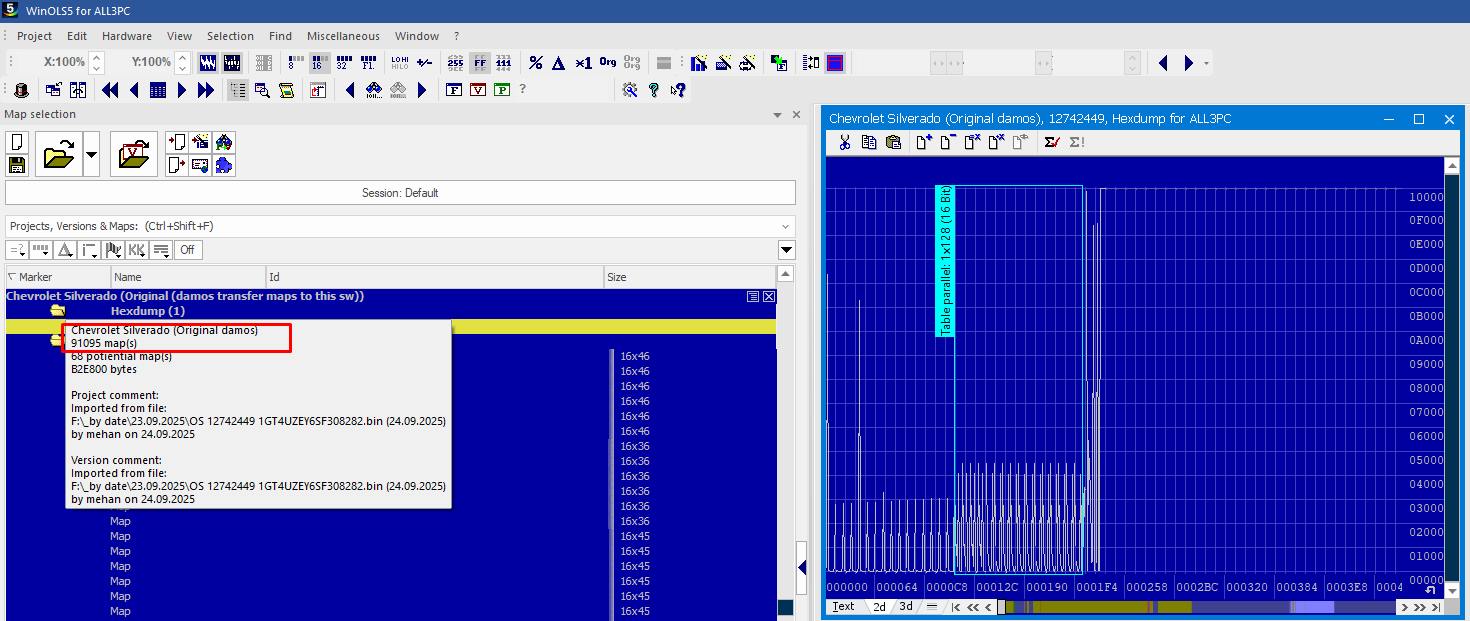The width and height of the screenshot is (1470, 621).
Task: Open the Miscellaneous menu
Action: (343, 36)
